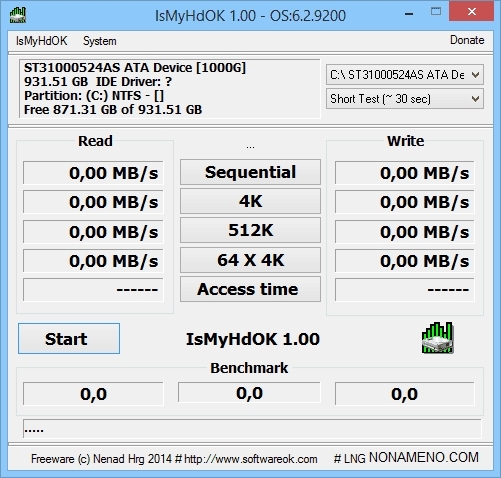Image resolution: width=501 pixels, height=478 pixels.
Task: Close the IsMyHdOK window
Action: click(x=472, y=12)
